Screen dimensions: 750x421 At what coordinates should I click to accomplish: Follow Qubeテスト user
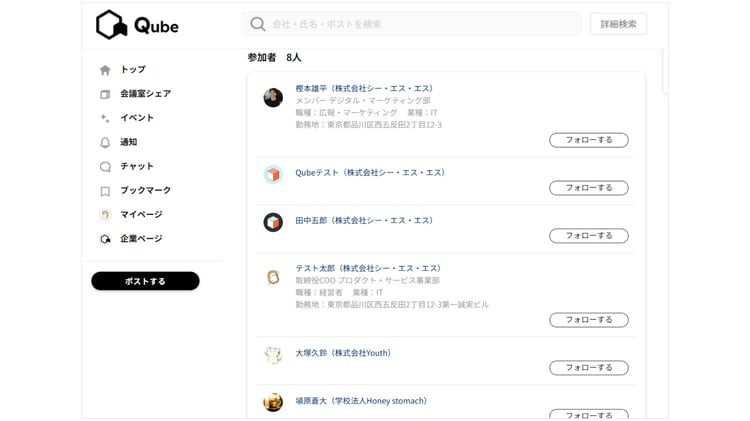[589, 188]
